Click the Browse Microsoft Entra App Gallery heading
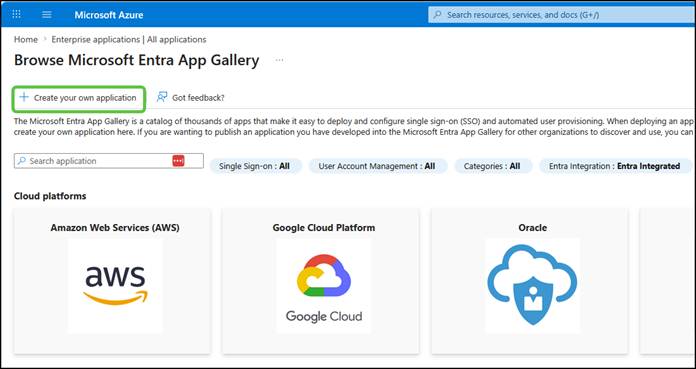 coord(137,60)
